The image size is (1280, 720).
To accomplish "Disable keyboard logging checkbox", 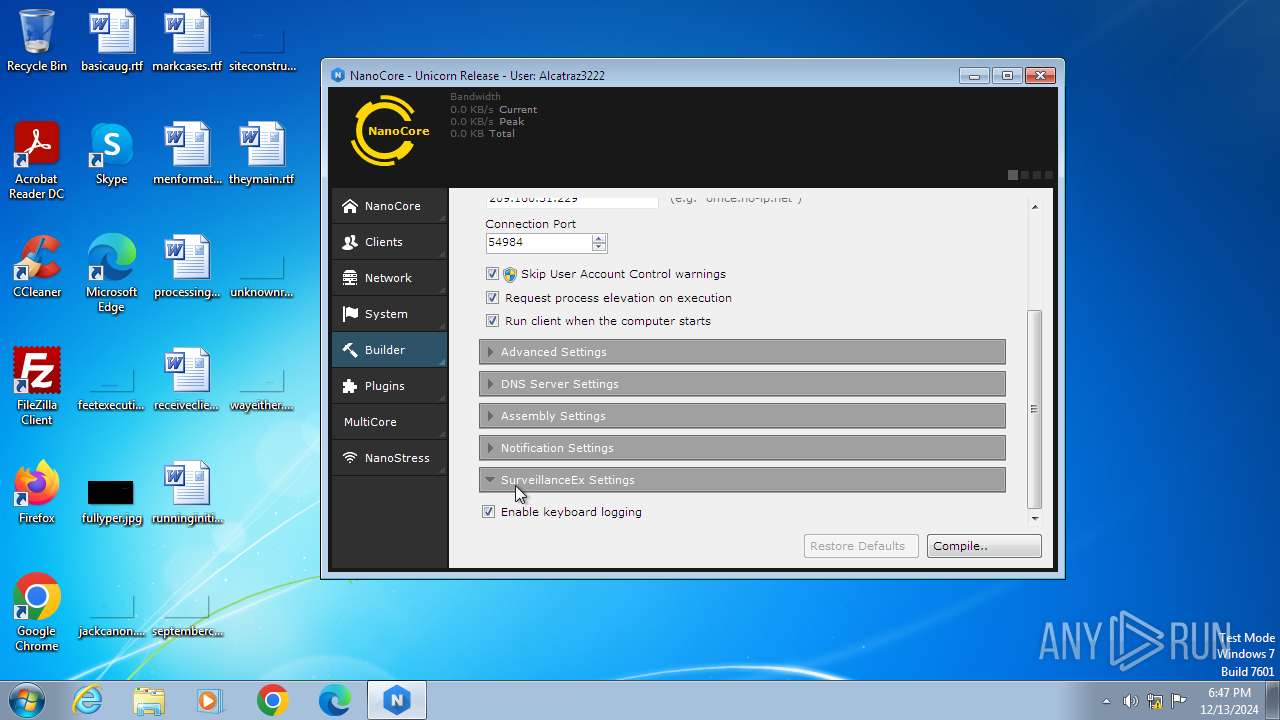I will pos(488,512).
